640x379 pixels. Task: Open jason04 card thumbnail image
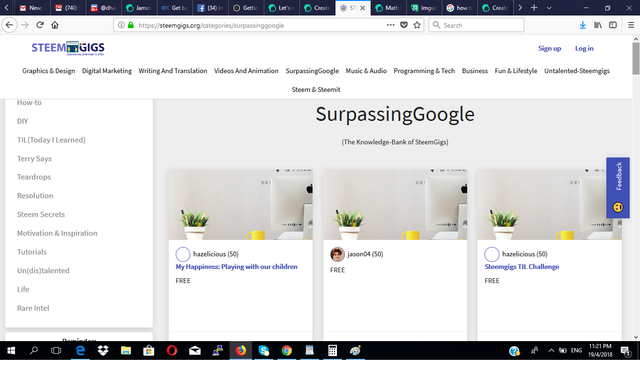tap(395, 204)
